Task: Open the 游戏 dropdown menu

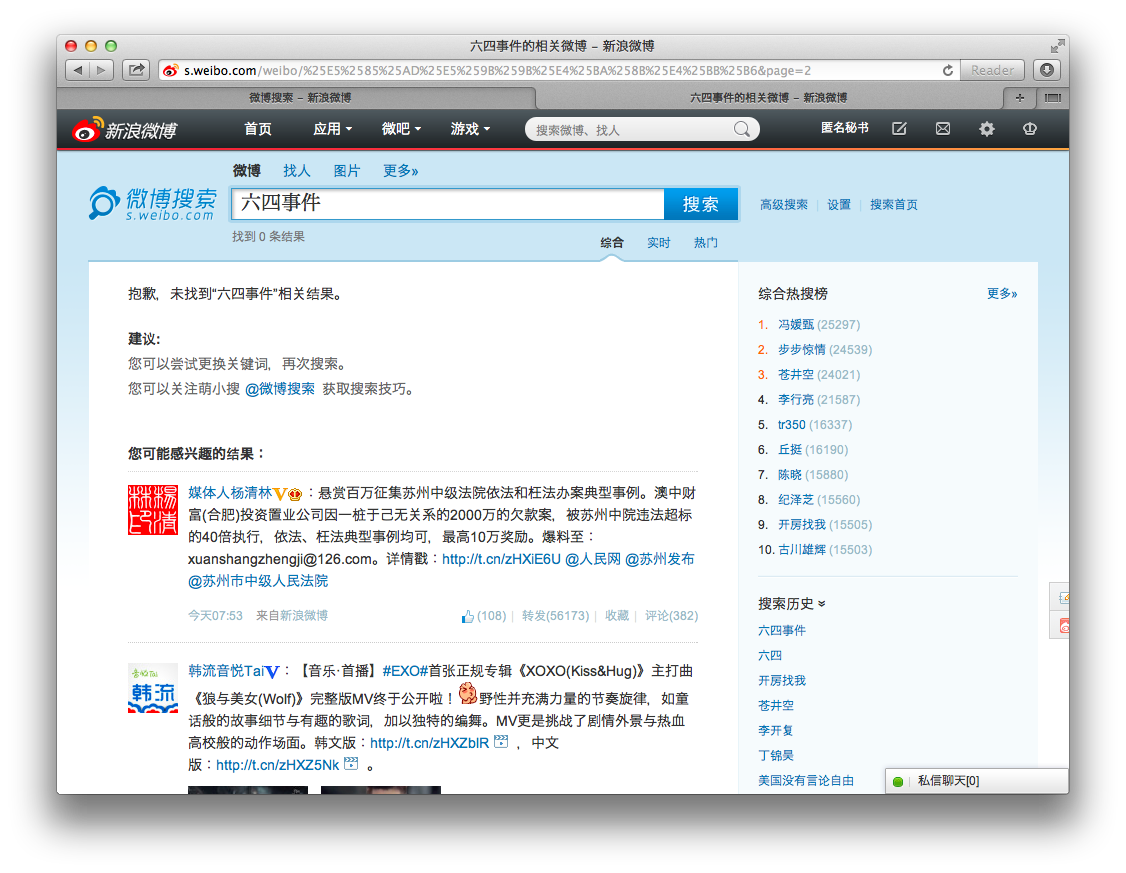Action: 470,129
